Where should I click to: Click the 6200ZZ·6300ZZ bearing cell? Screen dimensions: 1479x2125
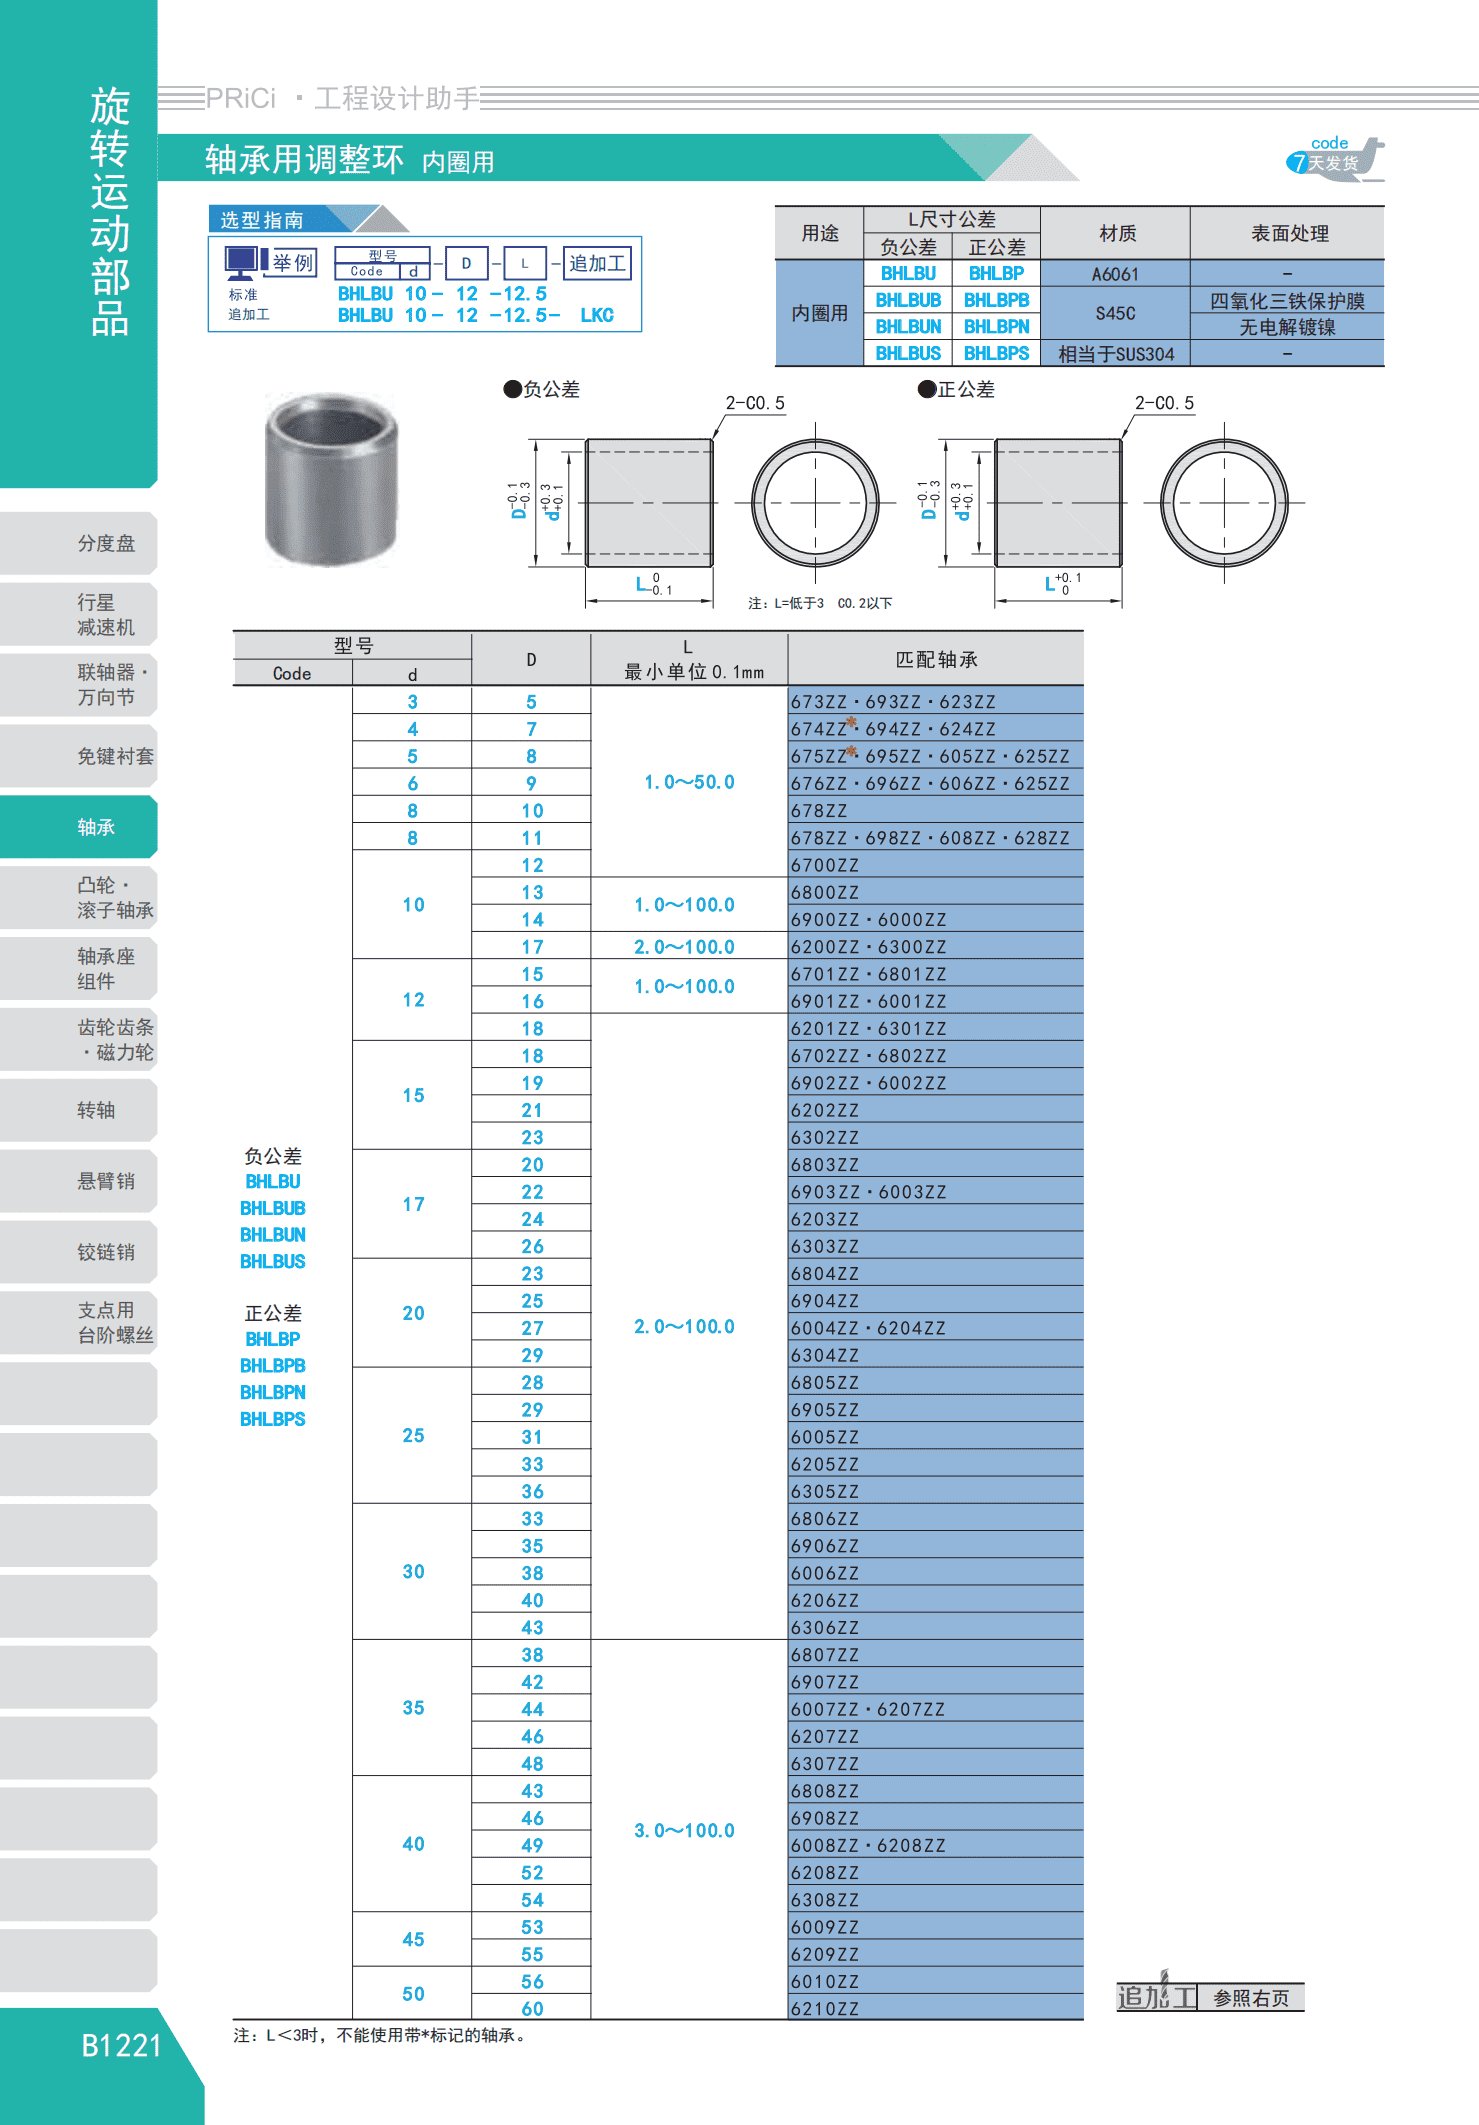[936, 946]
